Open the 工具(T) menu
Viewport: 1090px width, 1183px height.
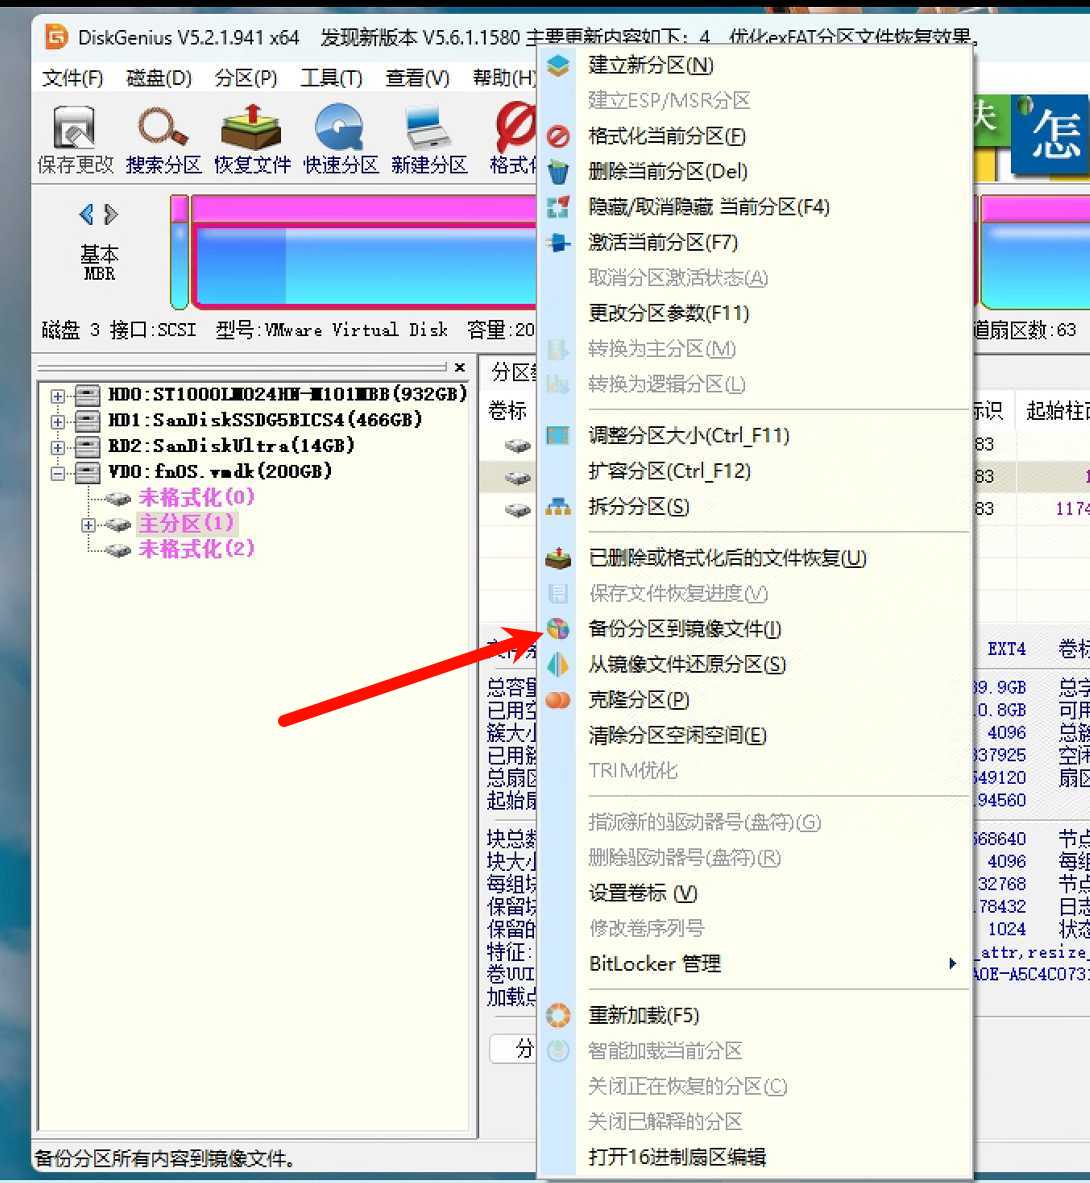coord(331,78)
